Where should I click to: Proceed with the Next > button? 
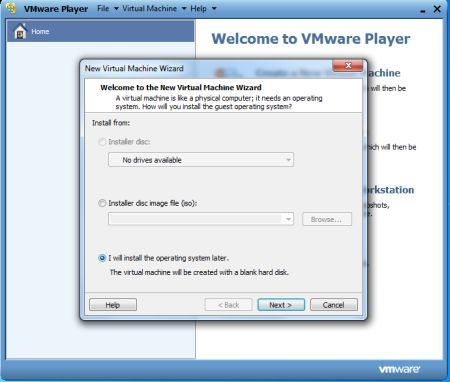[281, 305]
